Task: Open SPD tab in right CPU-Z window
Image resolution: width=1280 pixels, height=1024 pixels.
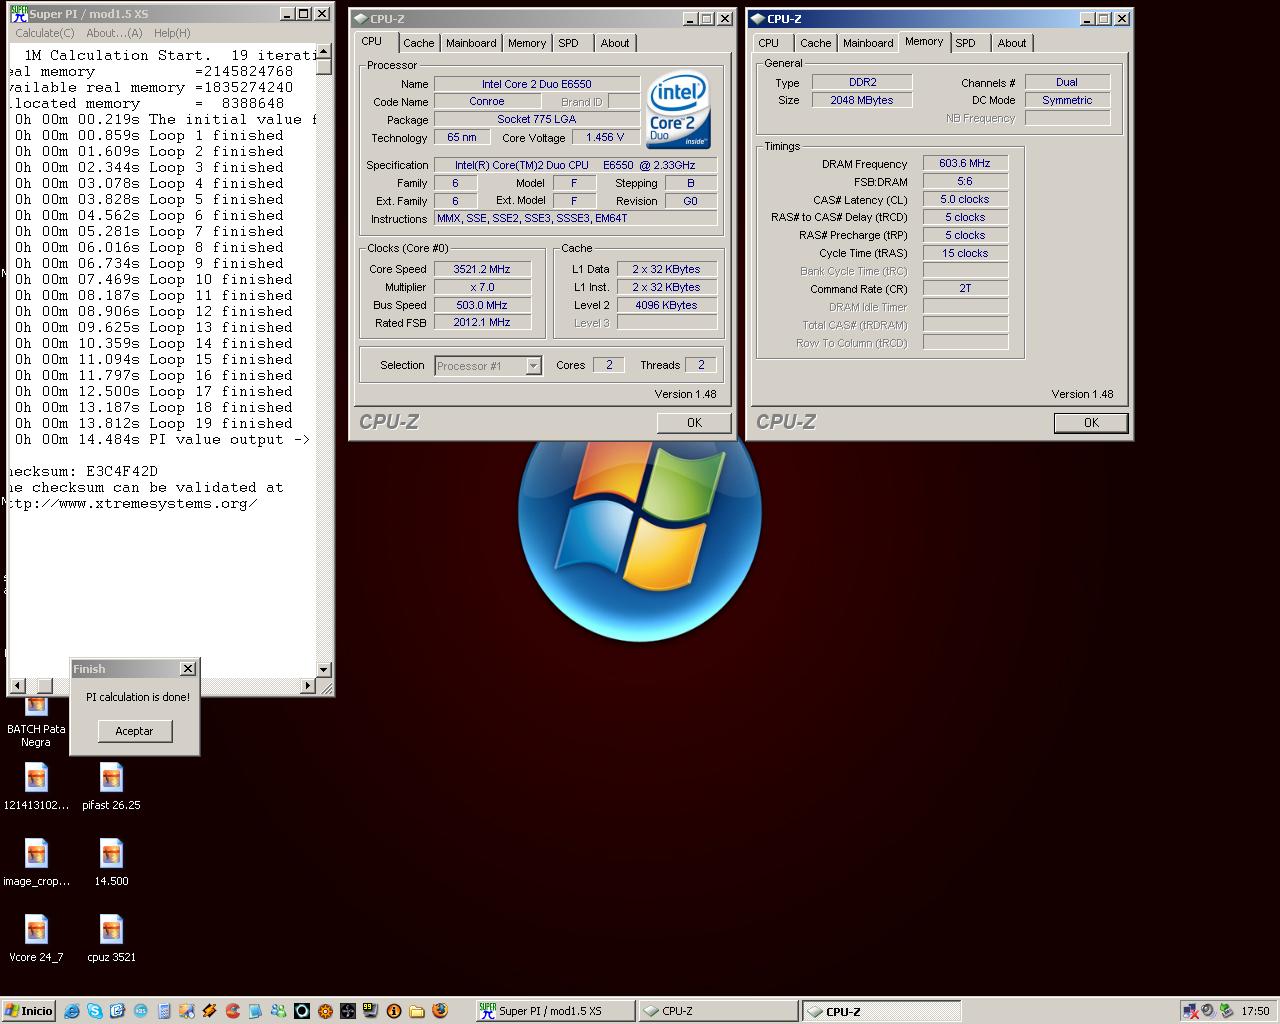Action: [x=965, y=43]
